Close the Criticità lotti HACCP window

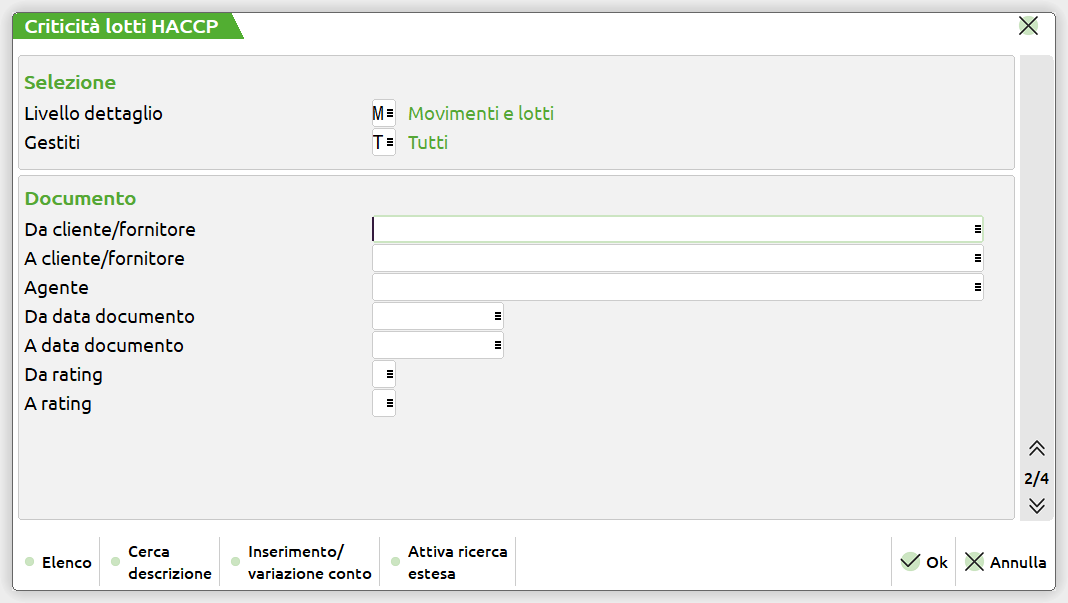1028,26
